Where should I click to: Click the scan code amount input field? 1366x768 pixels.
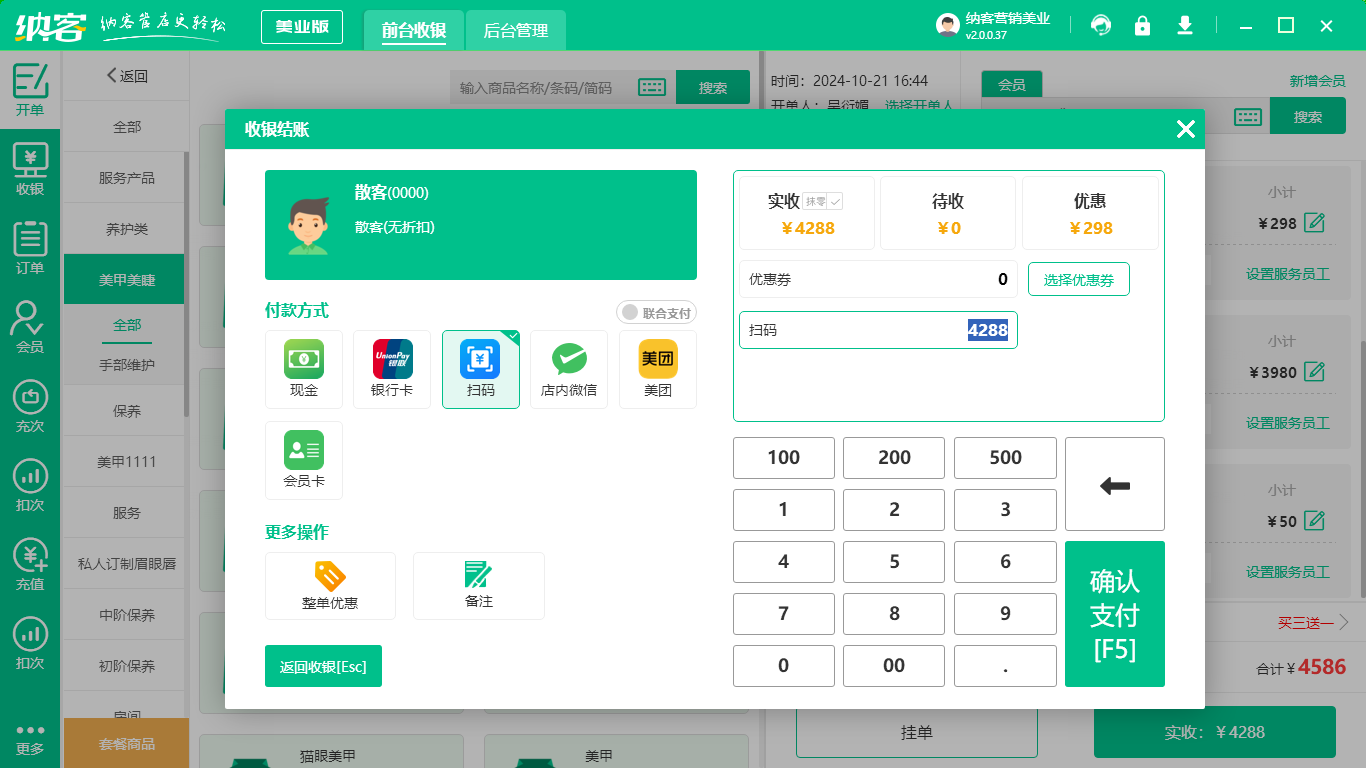click(877, 330)
